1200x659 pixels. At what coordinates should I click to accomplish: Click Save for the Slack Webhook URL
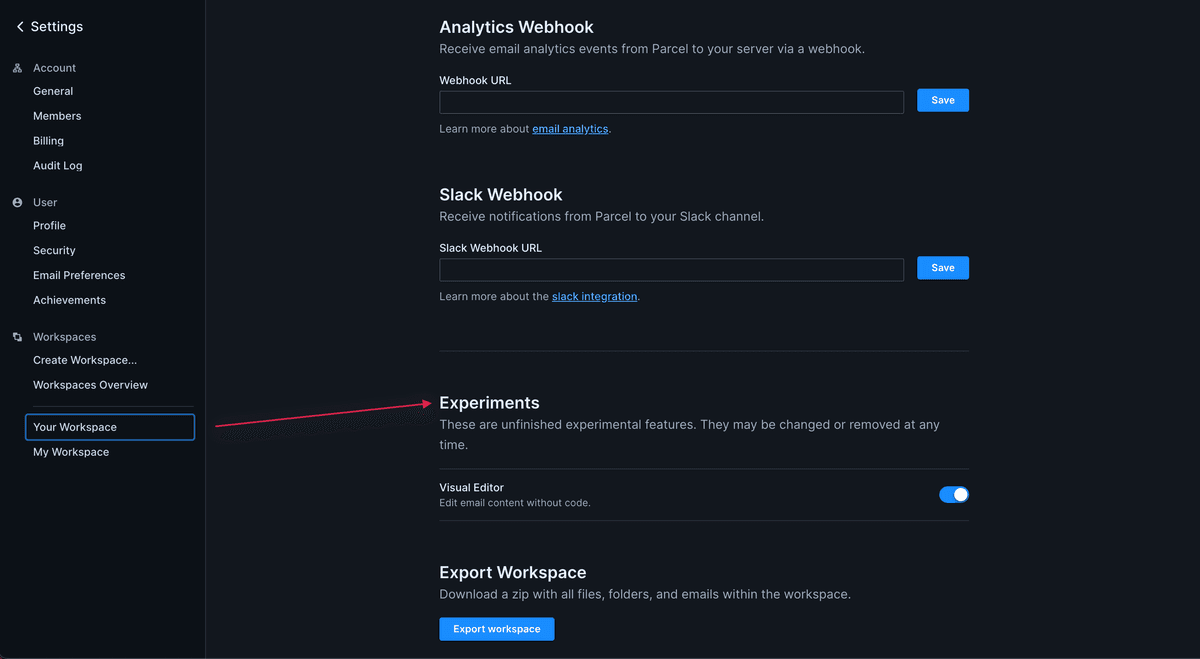click(x=942, y=267)
